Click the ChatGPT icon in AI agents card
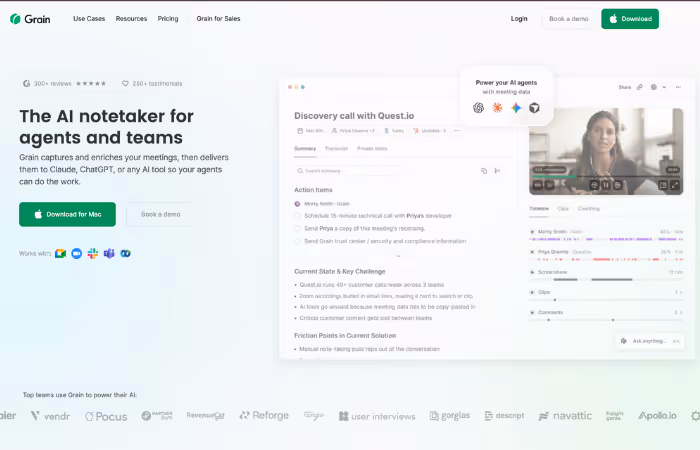 tap(479, 108)
